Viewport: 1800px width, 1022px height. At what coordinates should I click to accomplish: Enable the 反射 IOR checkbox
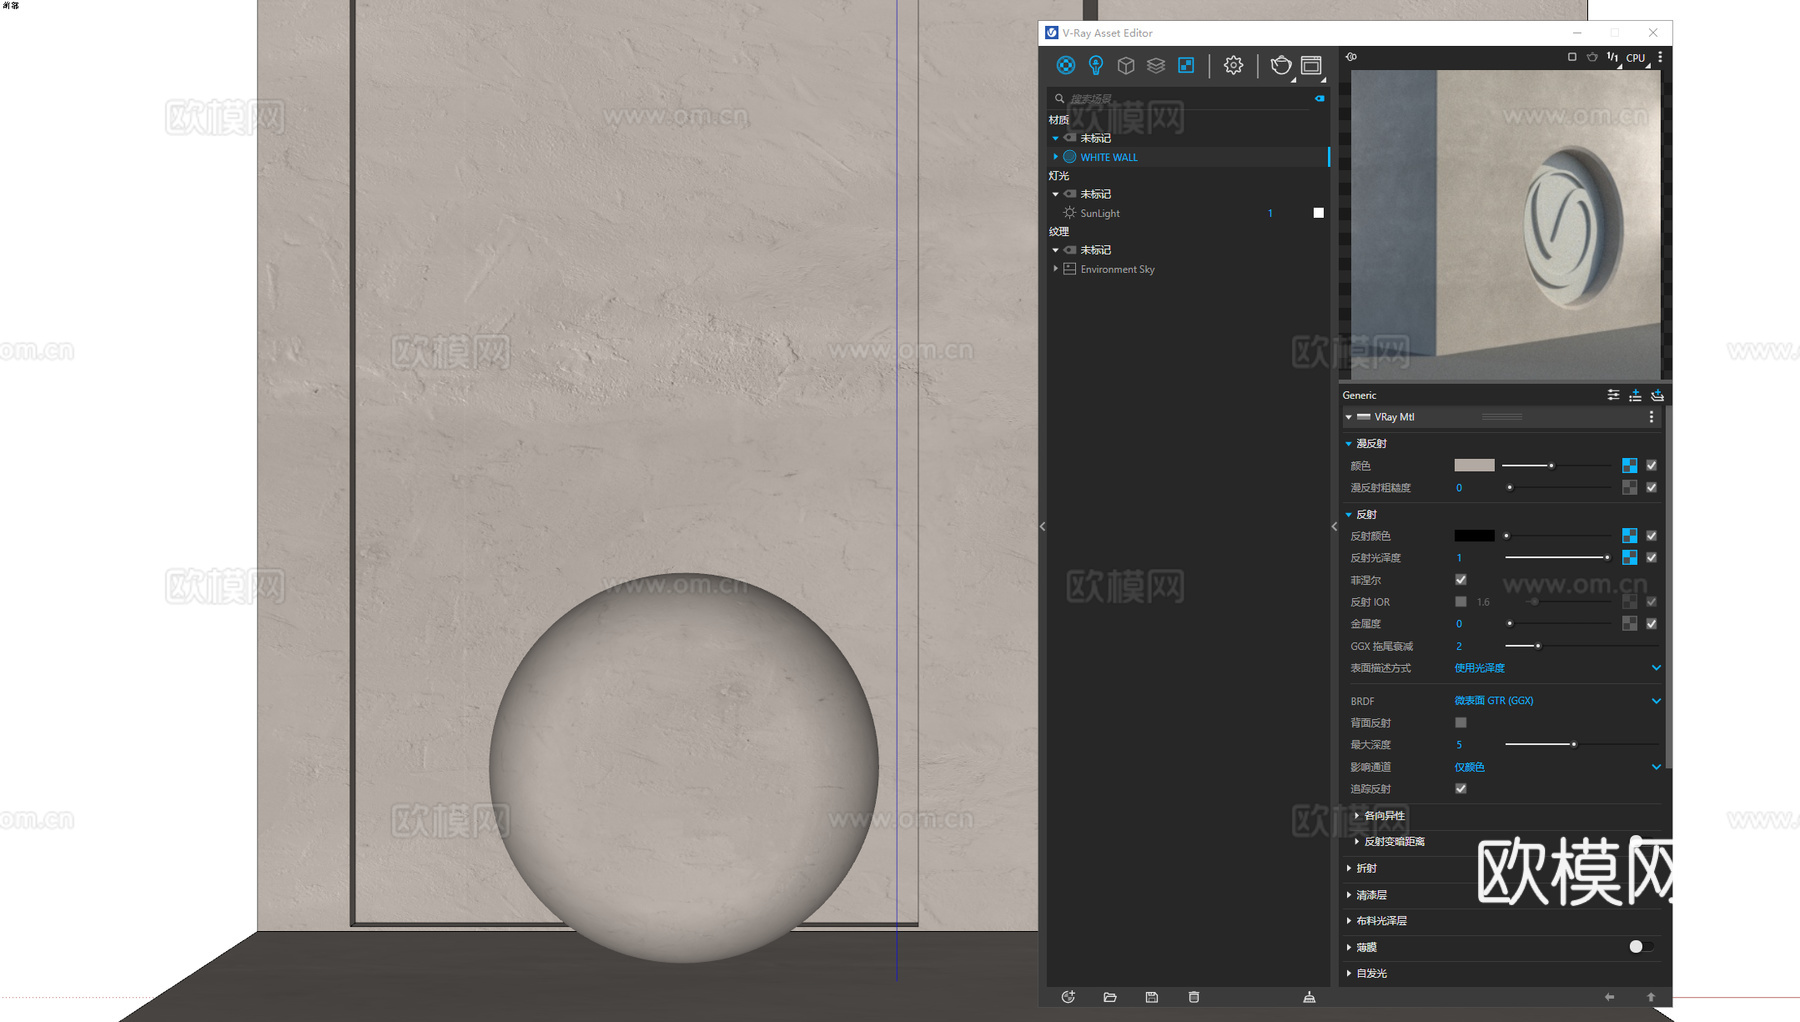click(1461, 602)
